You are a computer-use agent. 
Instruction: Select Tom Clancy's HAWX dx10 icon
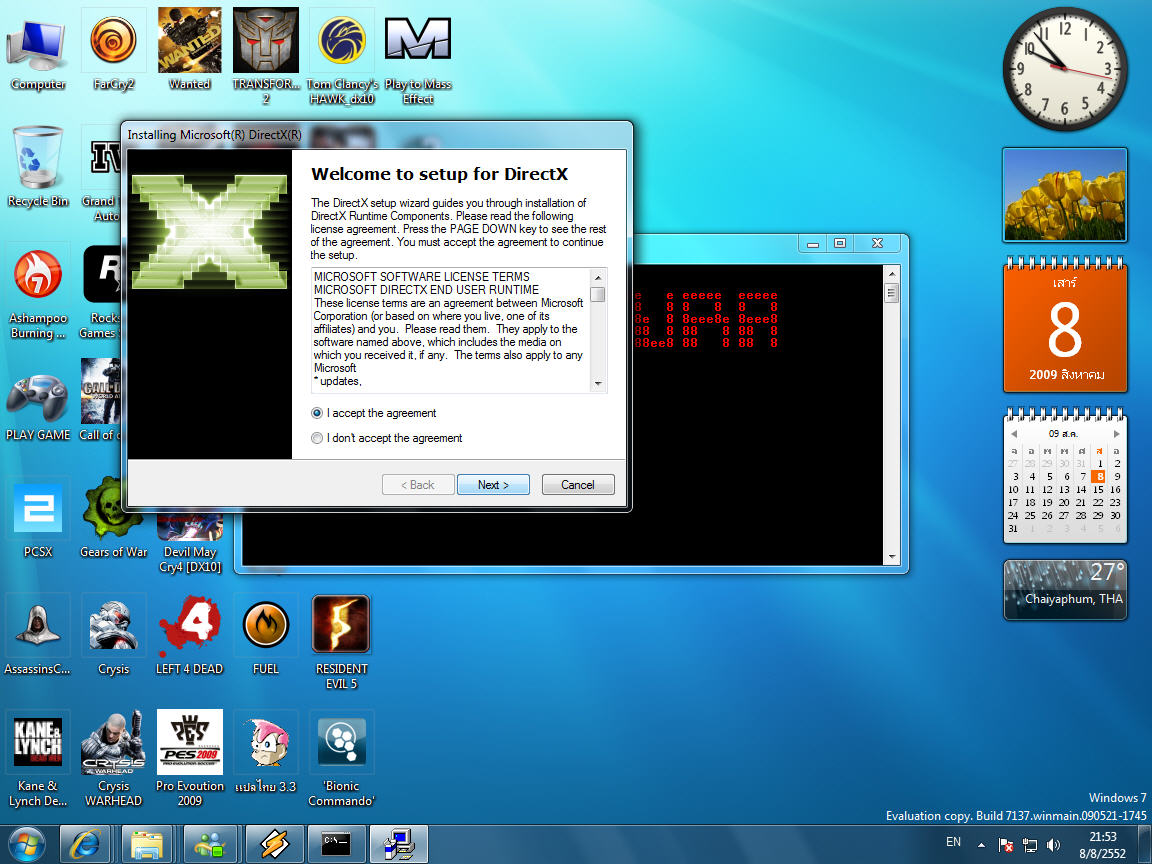click(342, 56)
